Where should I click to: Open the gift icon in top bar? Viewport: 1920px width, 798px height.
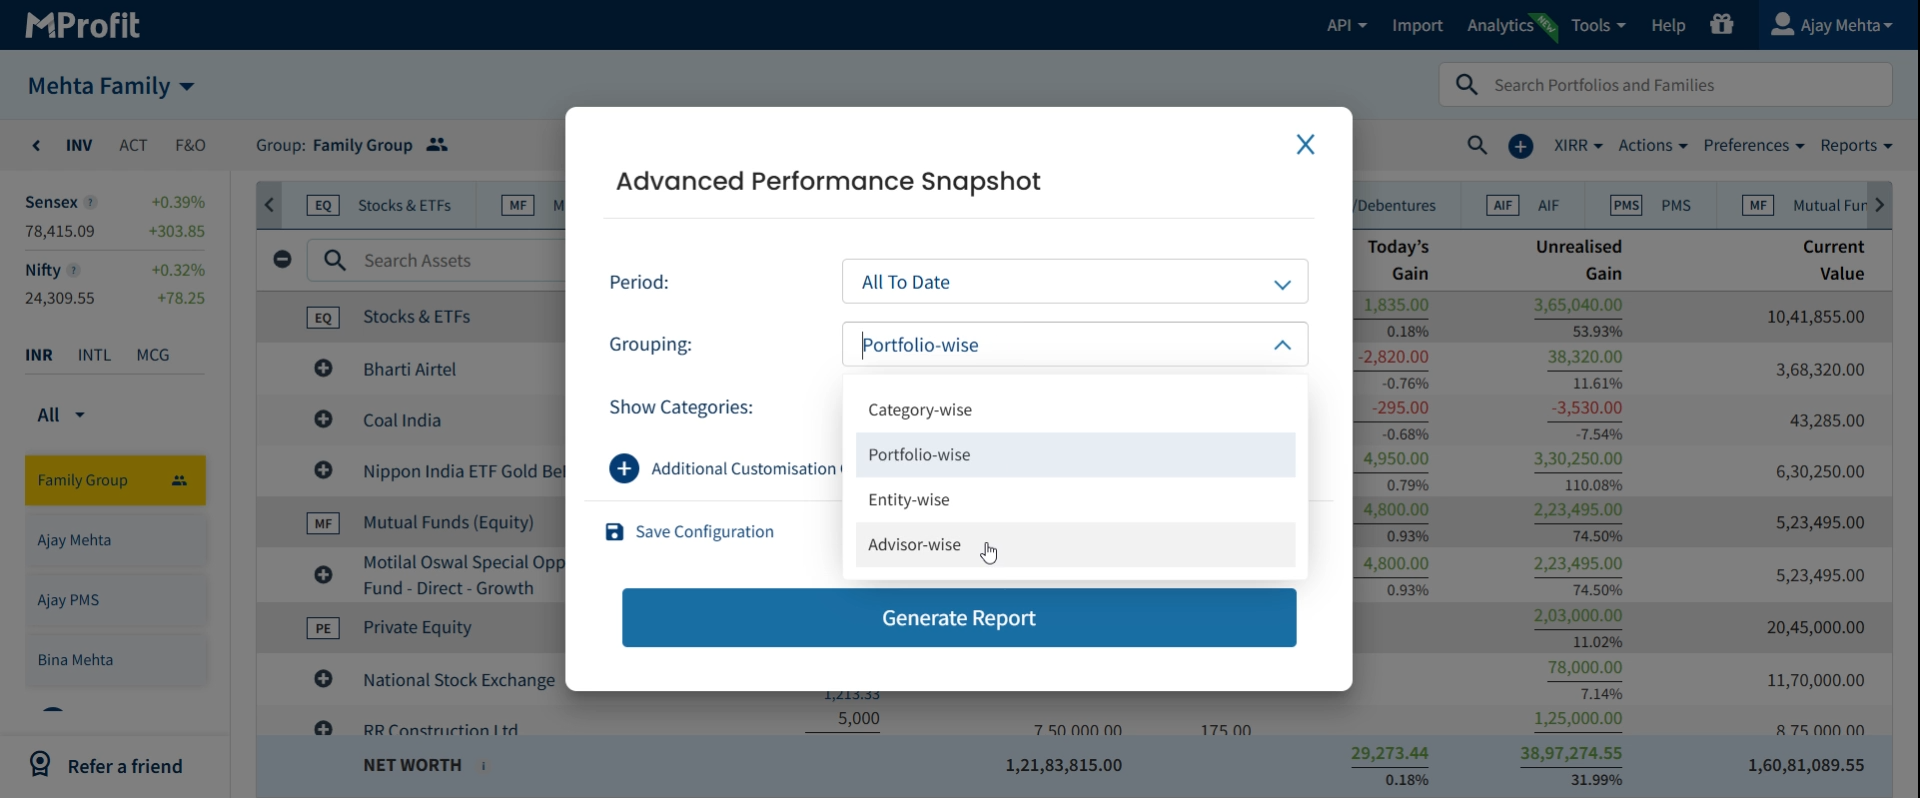(1722, 25)
